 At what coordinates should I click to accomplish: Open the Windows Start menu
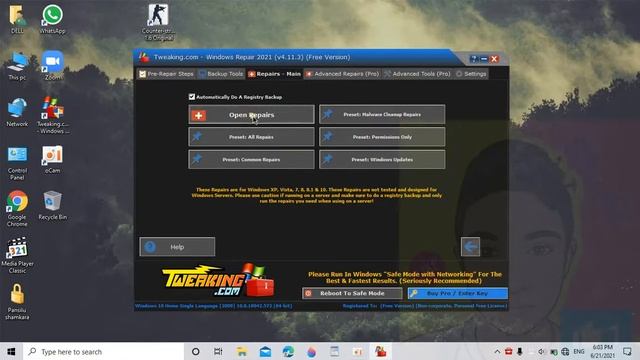[x=11, y=351]
